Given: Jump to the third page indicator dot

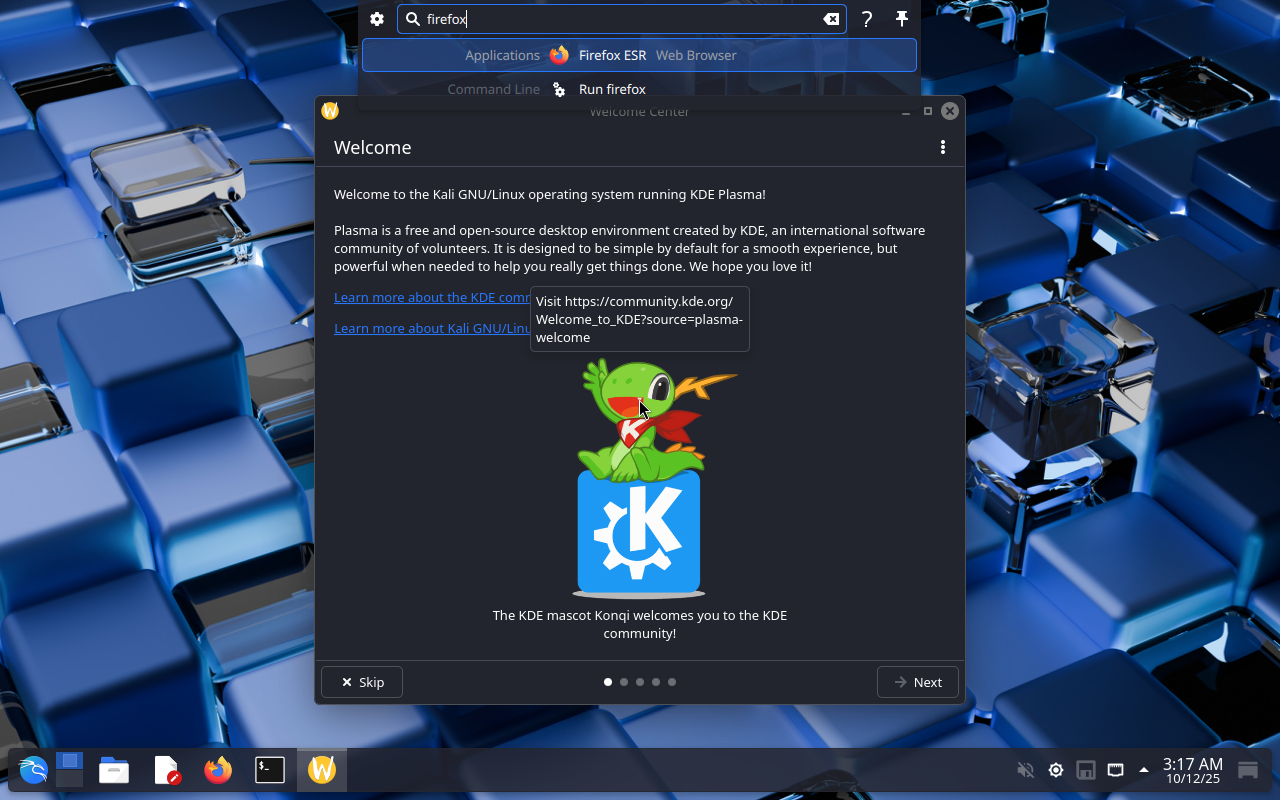Looking at the screenshot, I should pyautogui.click(x=640, y=682).
